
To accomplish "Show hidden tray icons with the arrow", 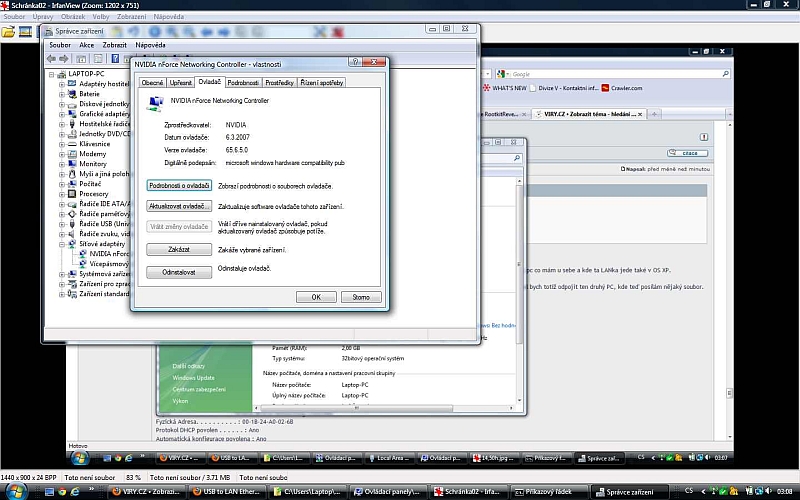I will coord(704,491).
